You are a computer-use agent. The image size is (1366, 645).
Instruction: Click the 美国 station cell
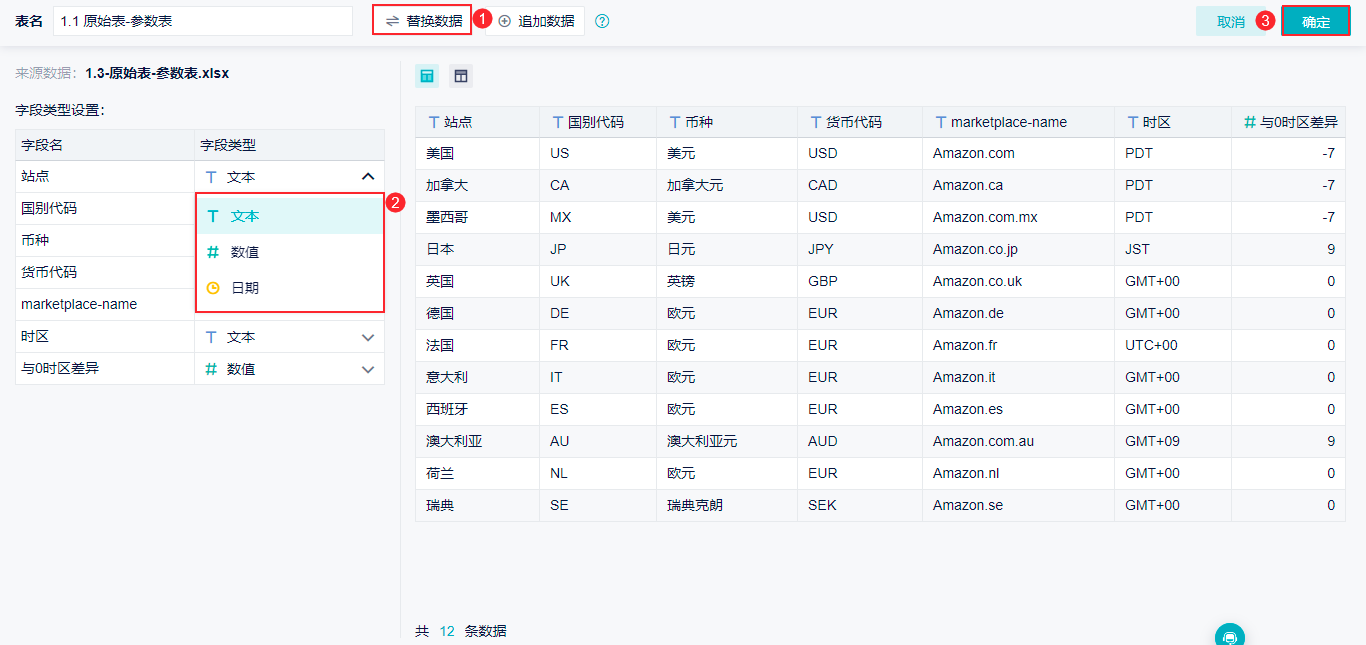coord(477,153)
